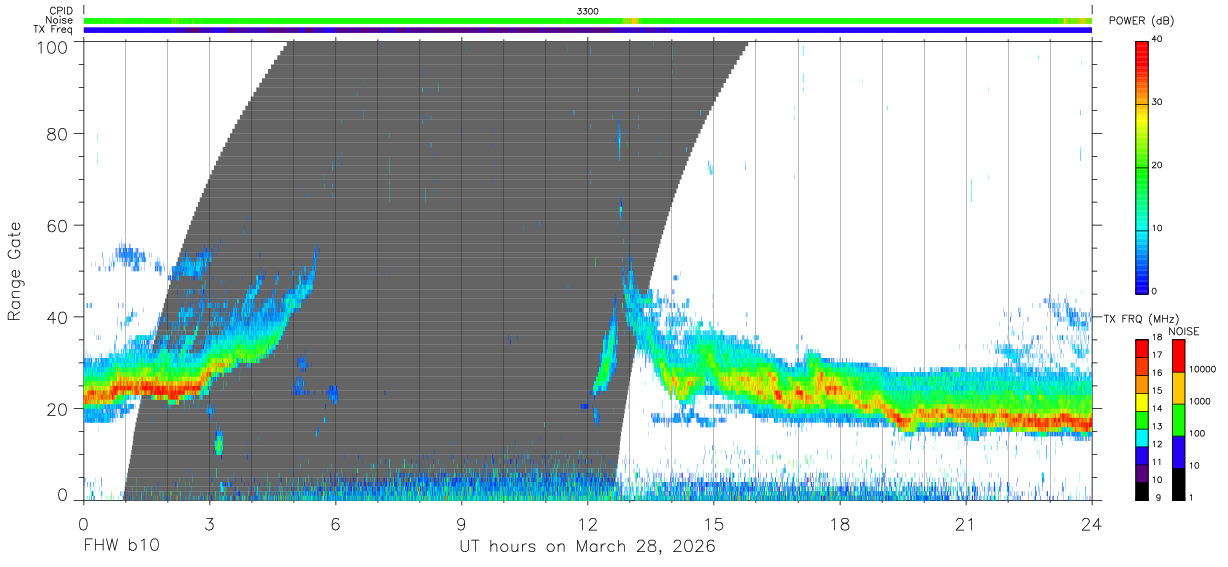Click the '20' tick on the POWER scale
The height and width of the screenshot is (567, 1228).
pyautogui.click(x=1158, y=166)
